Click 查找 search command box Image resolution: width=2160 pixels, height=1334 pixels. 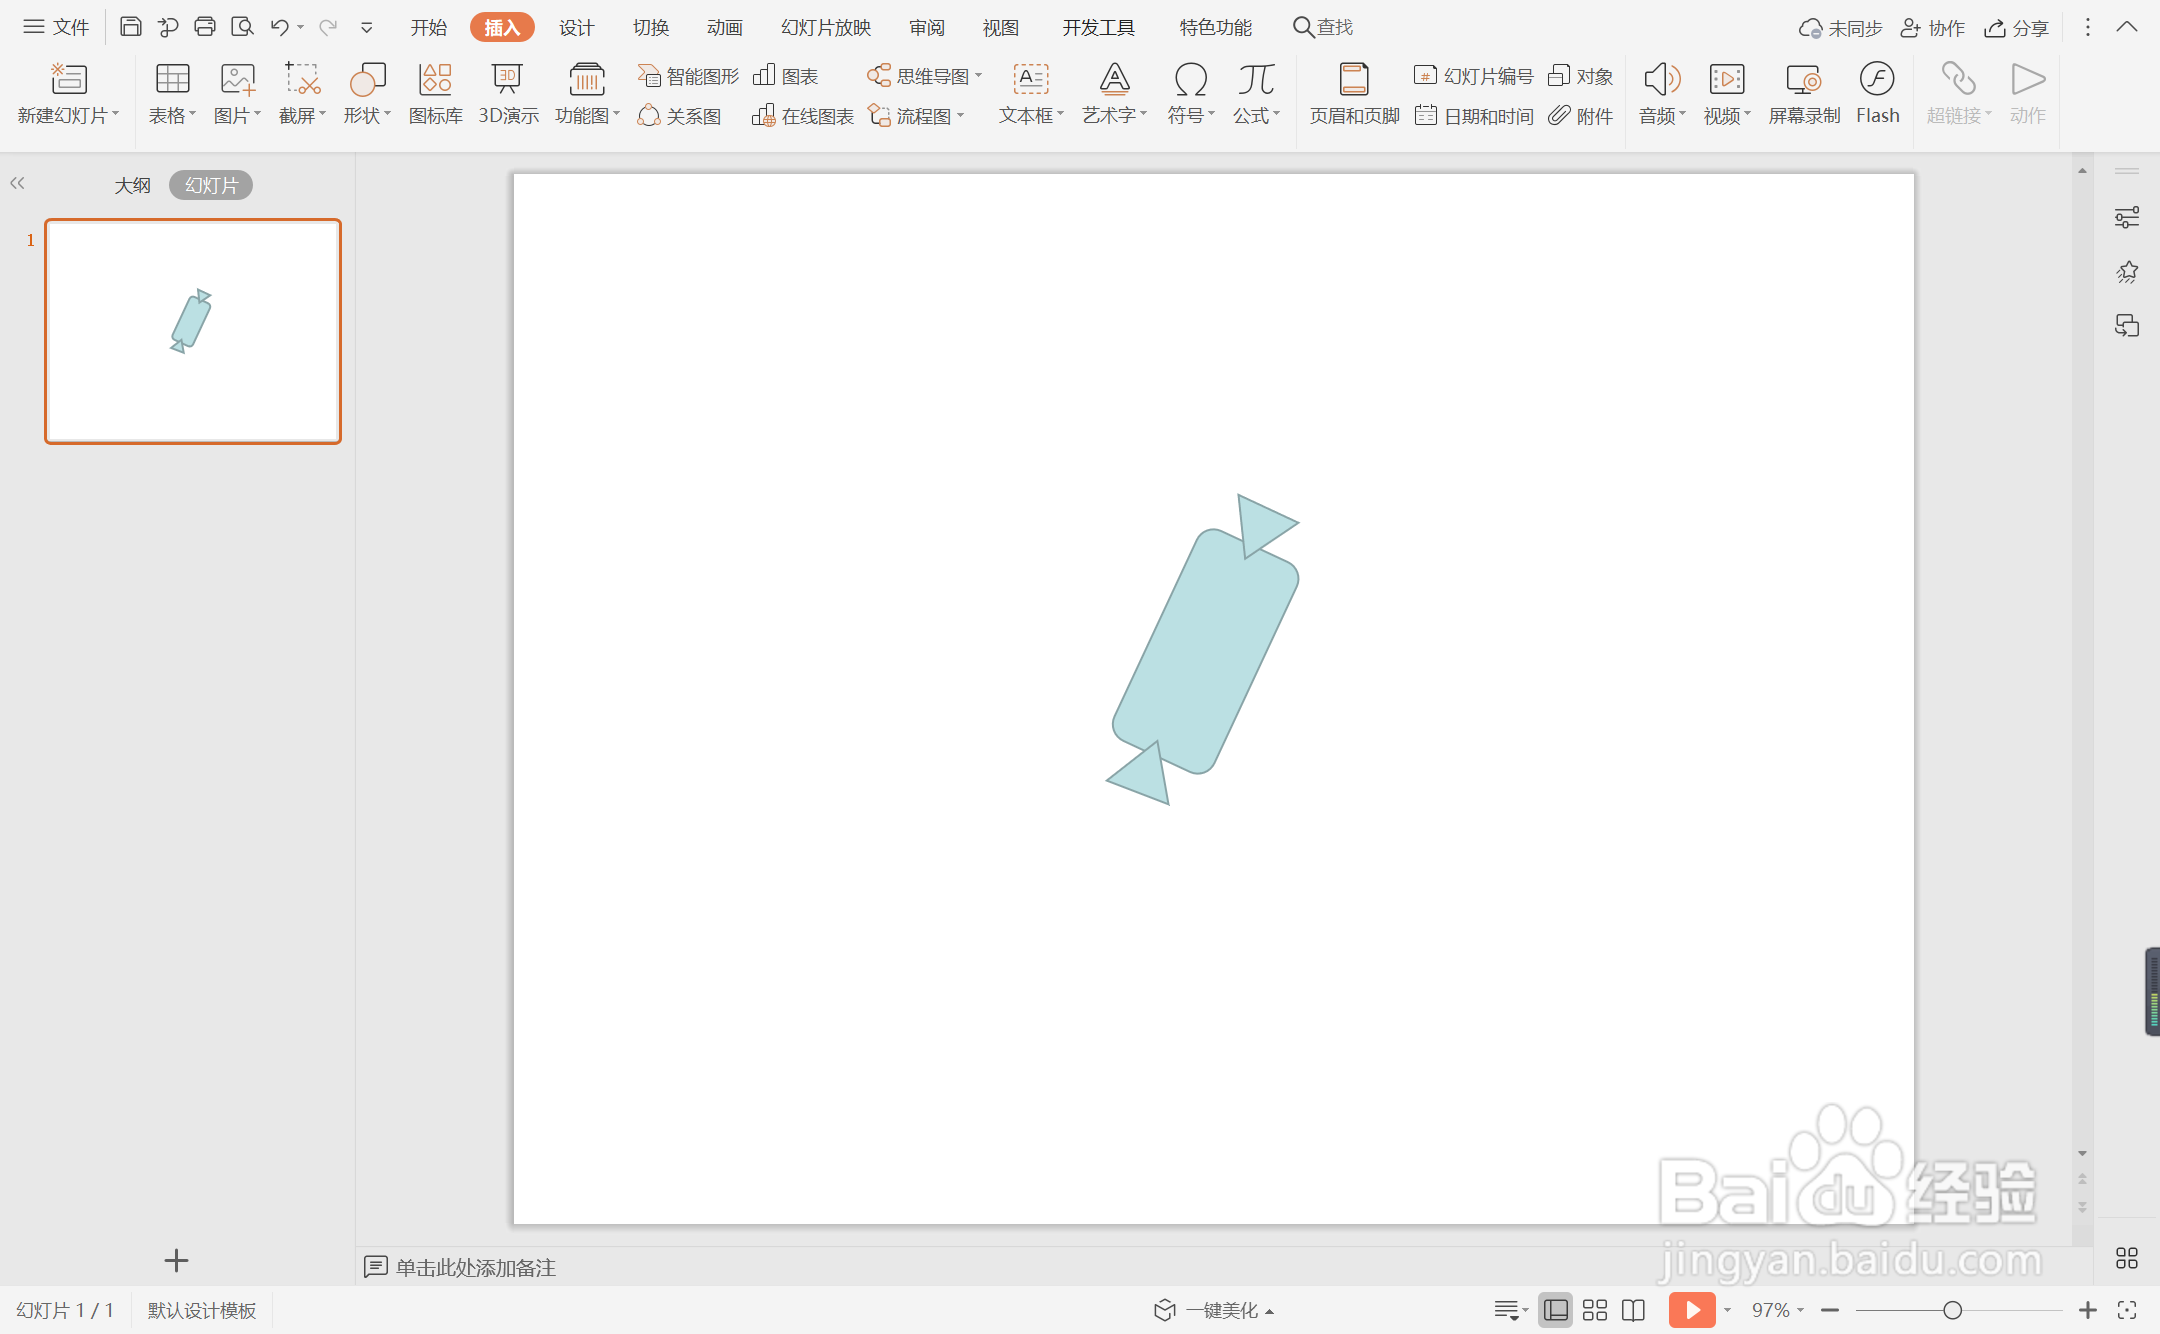(x=1323, y=27)
